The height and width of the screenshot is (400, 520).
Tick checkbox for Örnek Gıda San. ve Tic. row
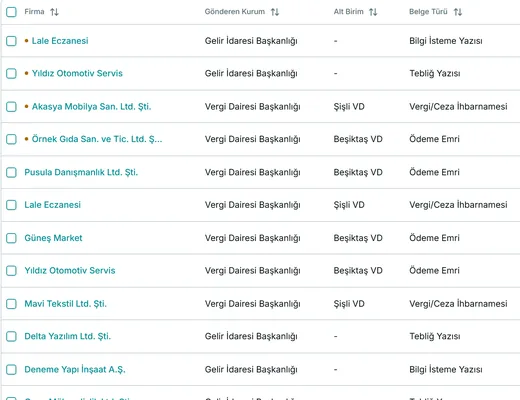11,139
